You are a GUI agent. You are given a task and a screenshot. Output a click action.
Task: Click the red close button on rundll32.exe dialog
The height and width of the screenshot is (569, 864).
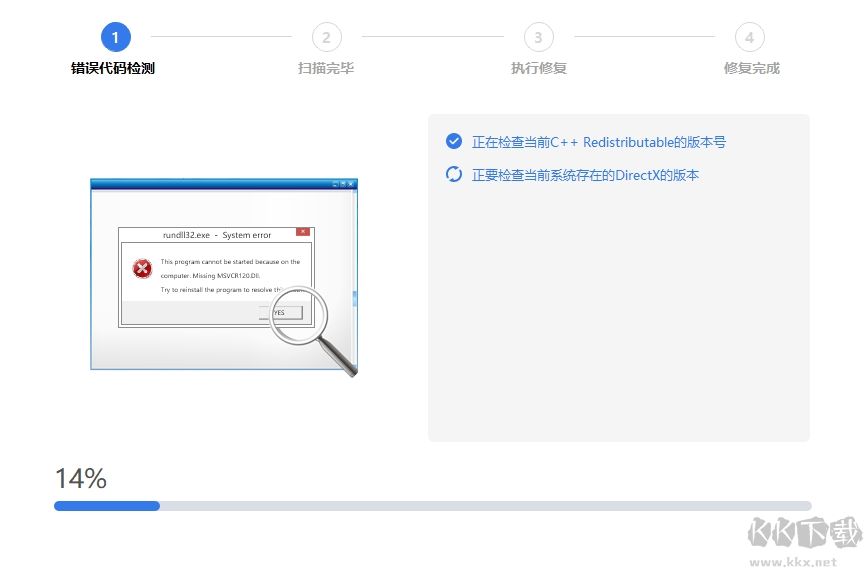click(303, 232)
